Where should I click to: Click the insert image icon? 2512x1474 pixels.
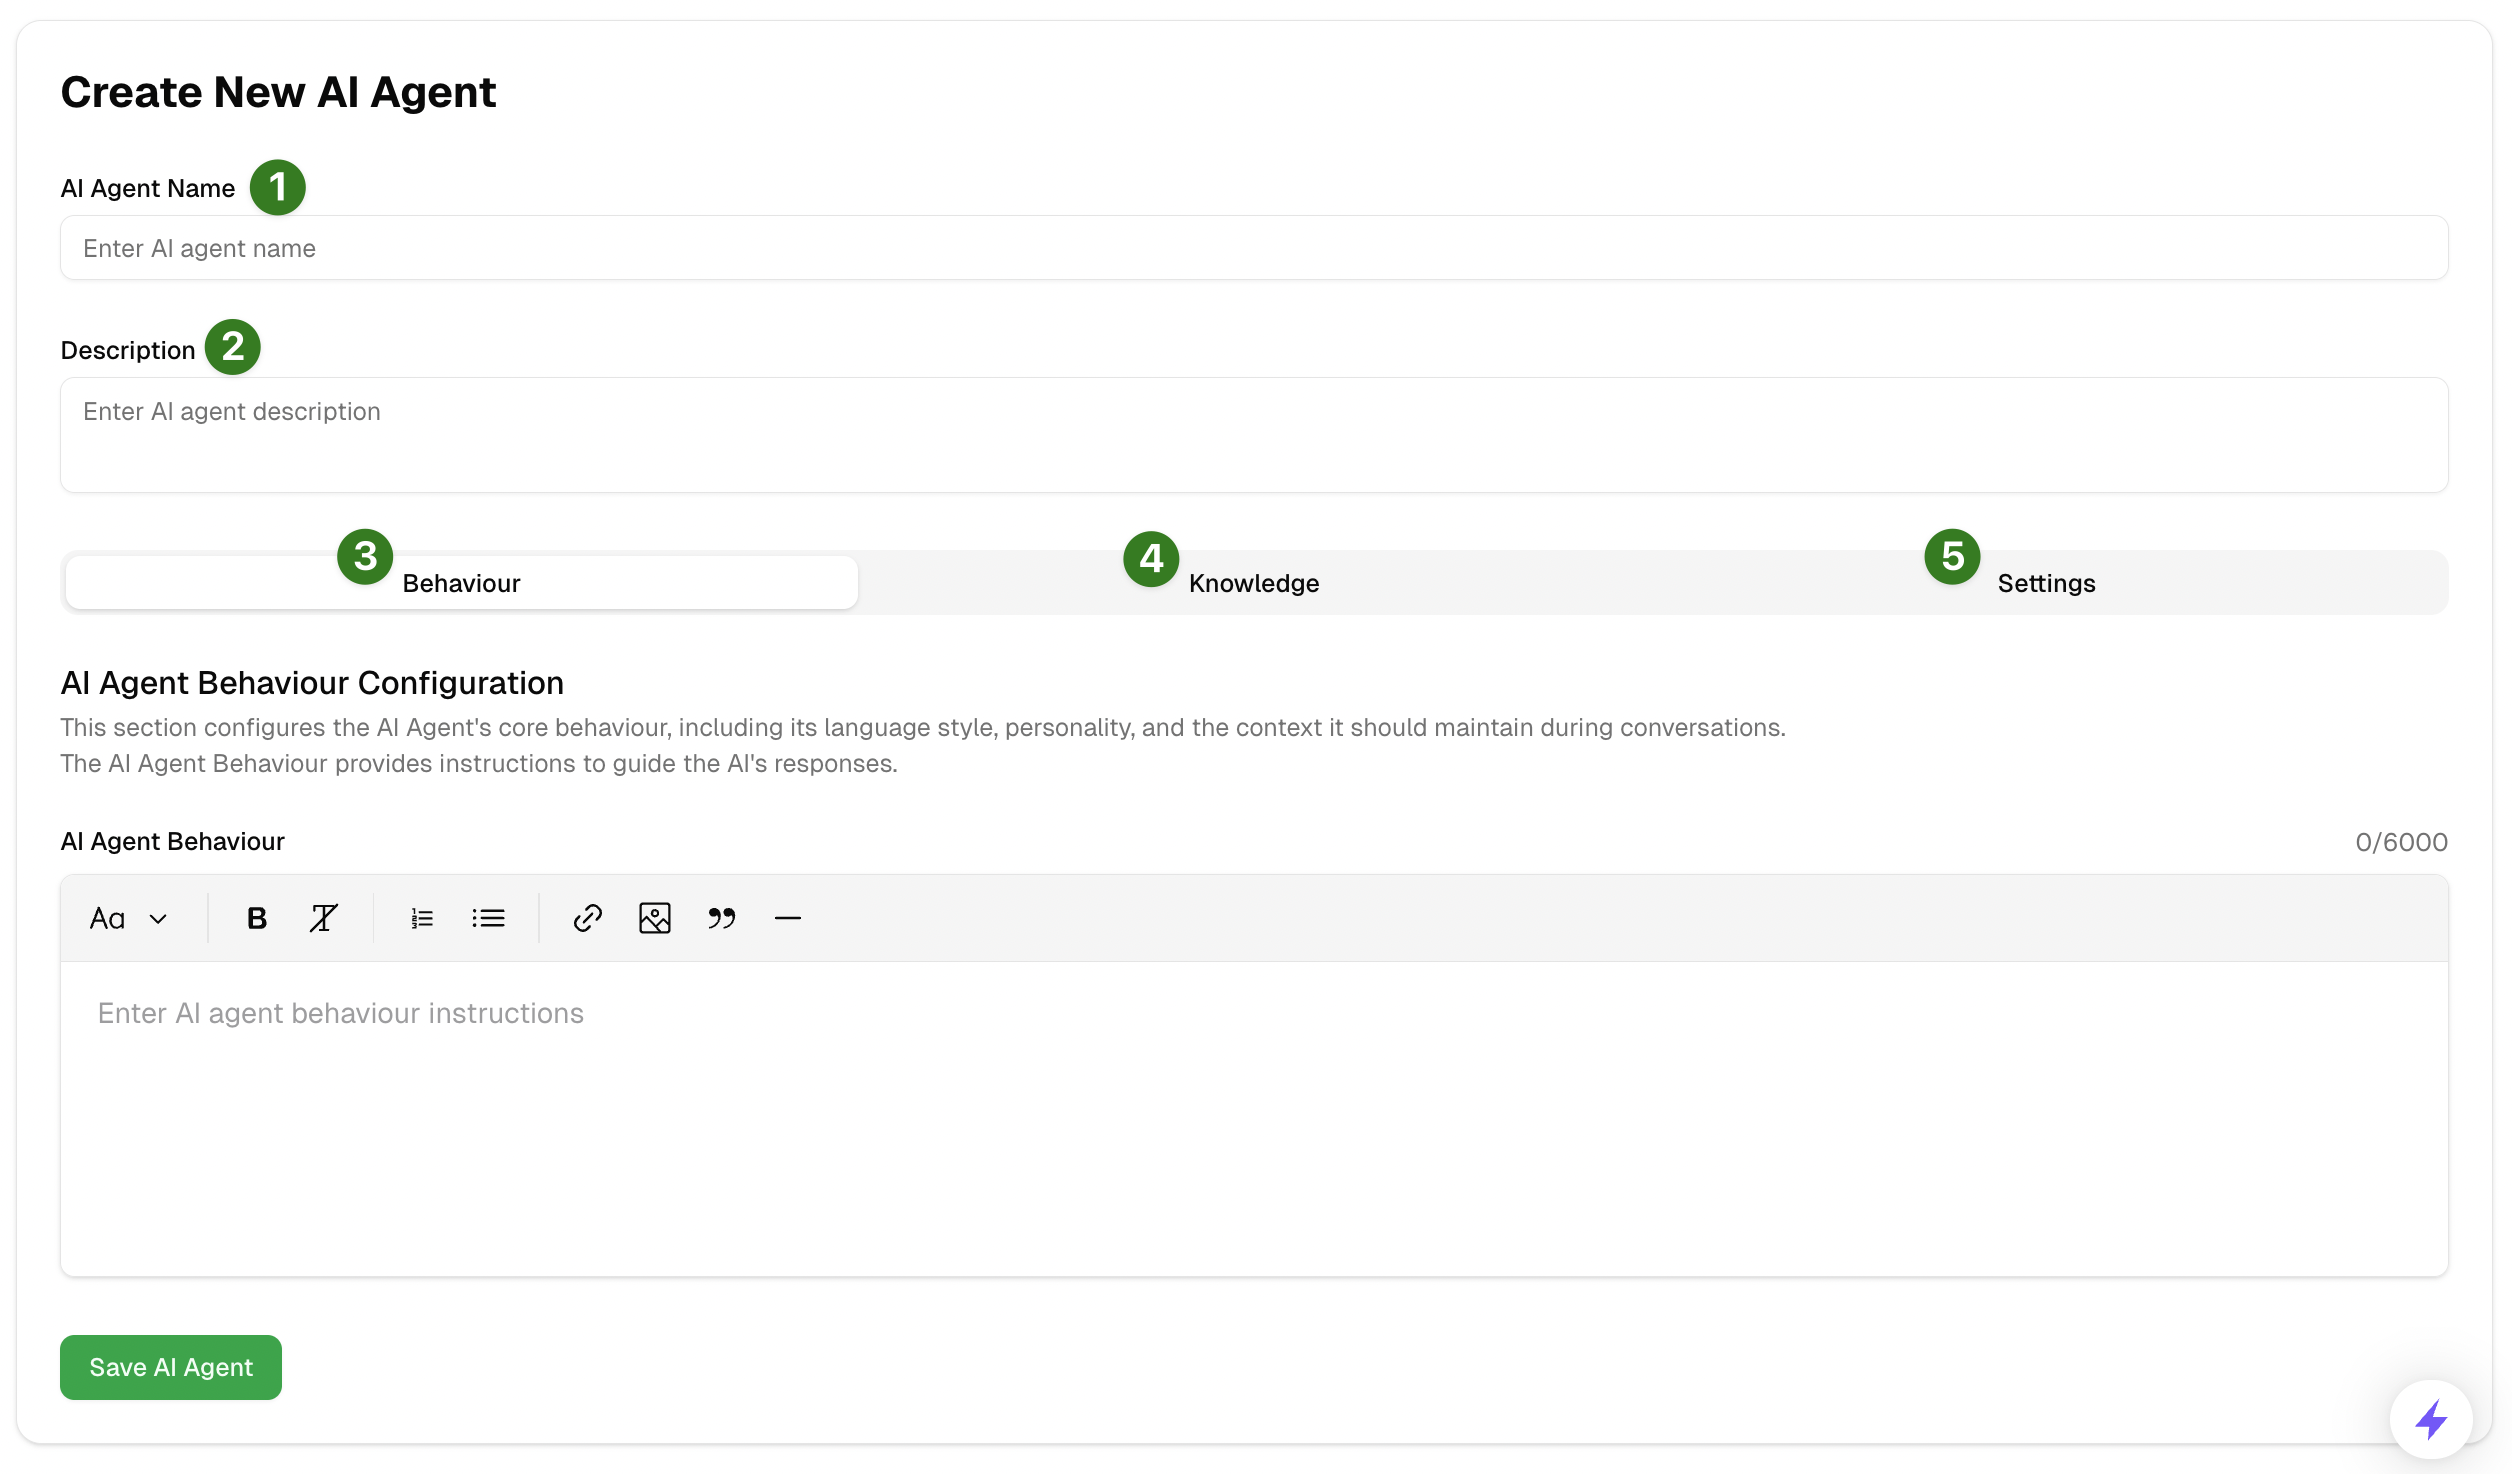654,918
